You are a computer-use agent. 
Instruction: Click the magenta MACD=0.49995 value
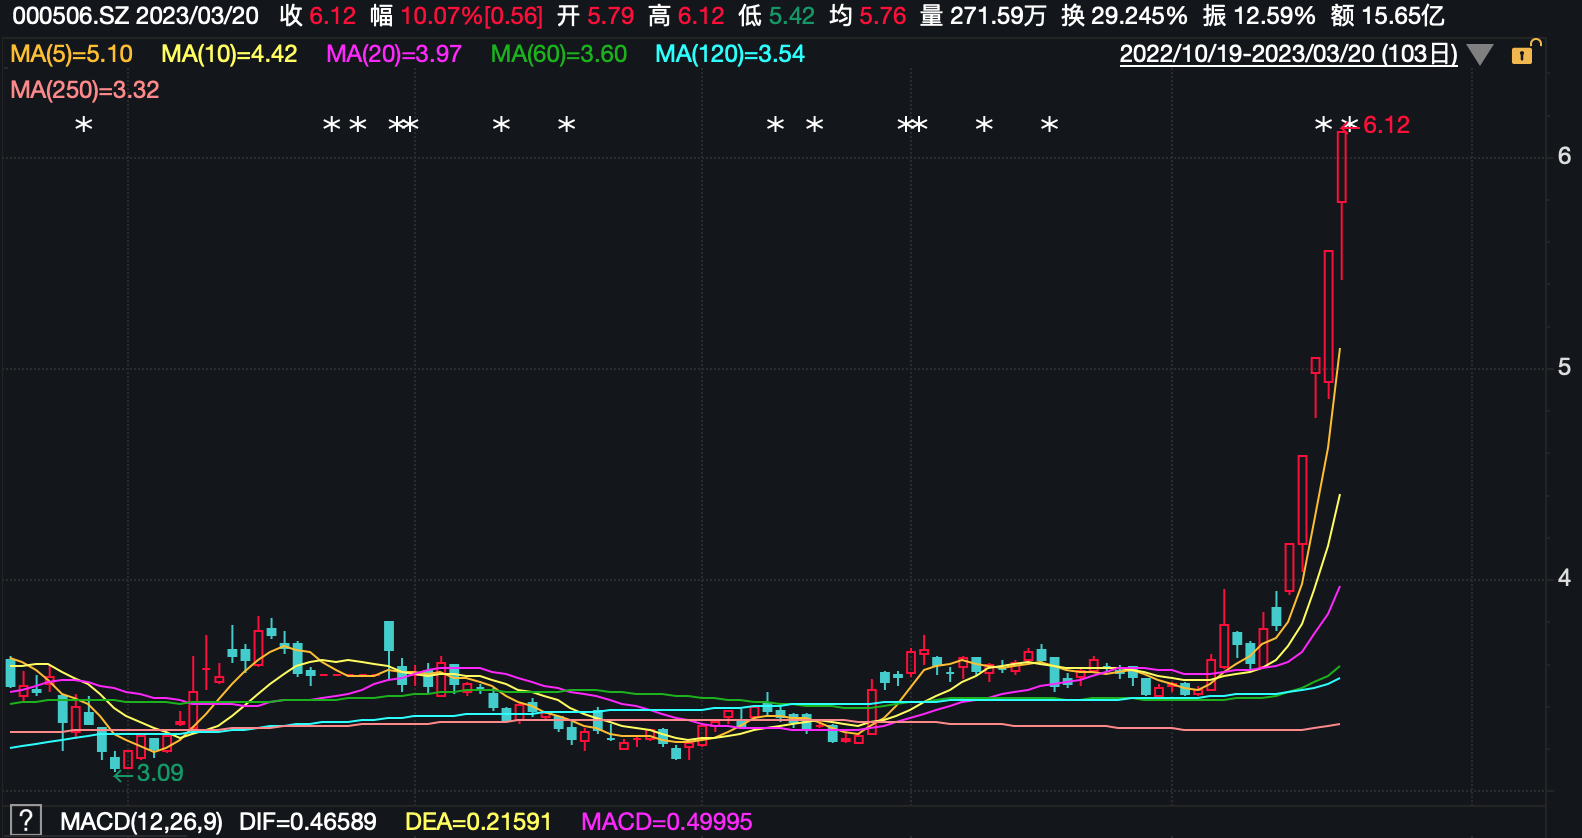tap(666, 821)
